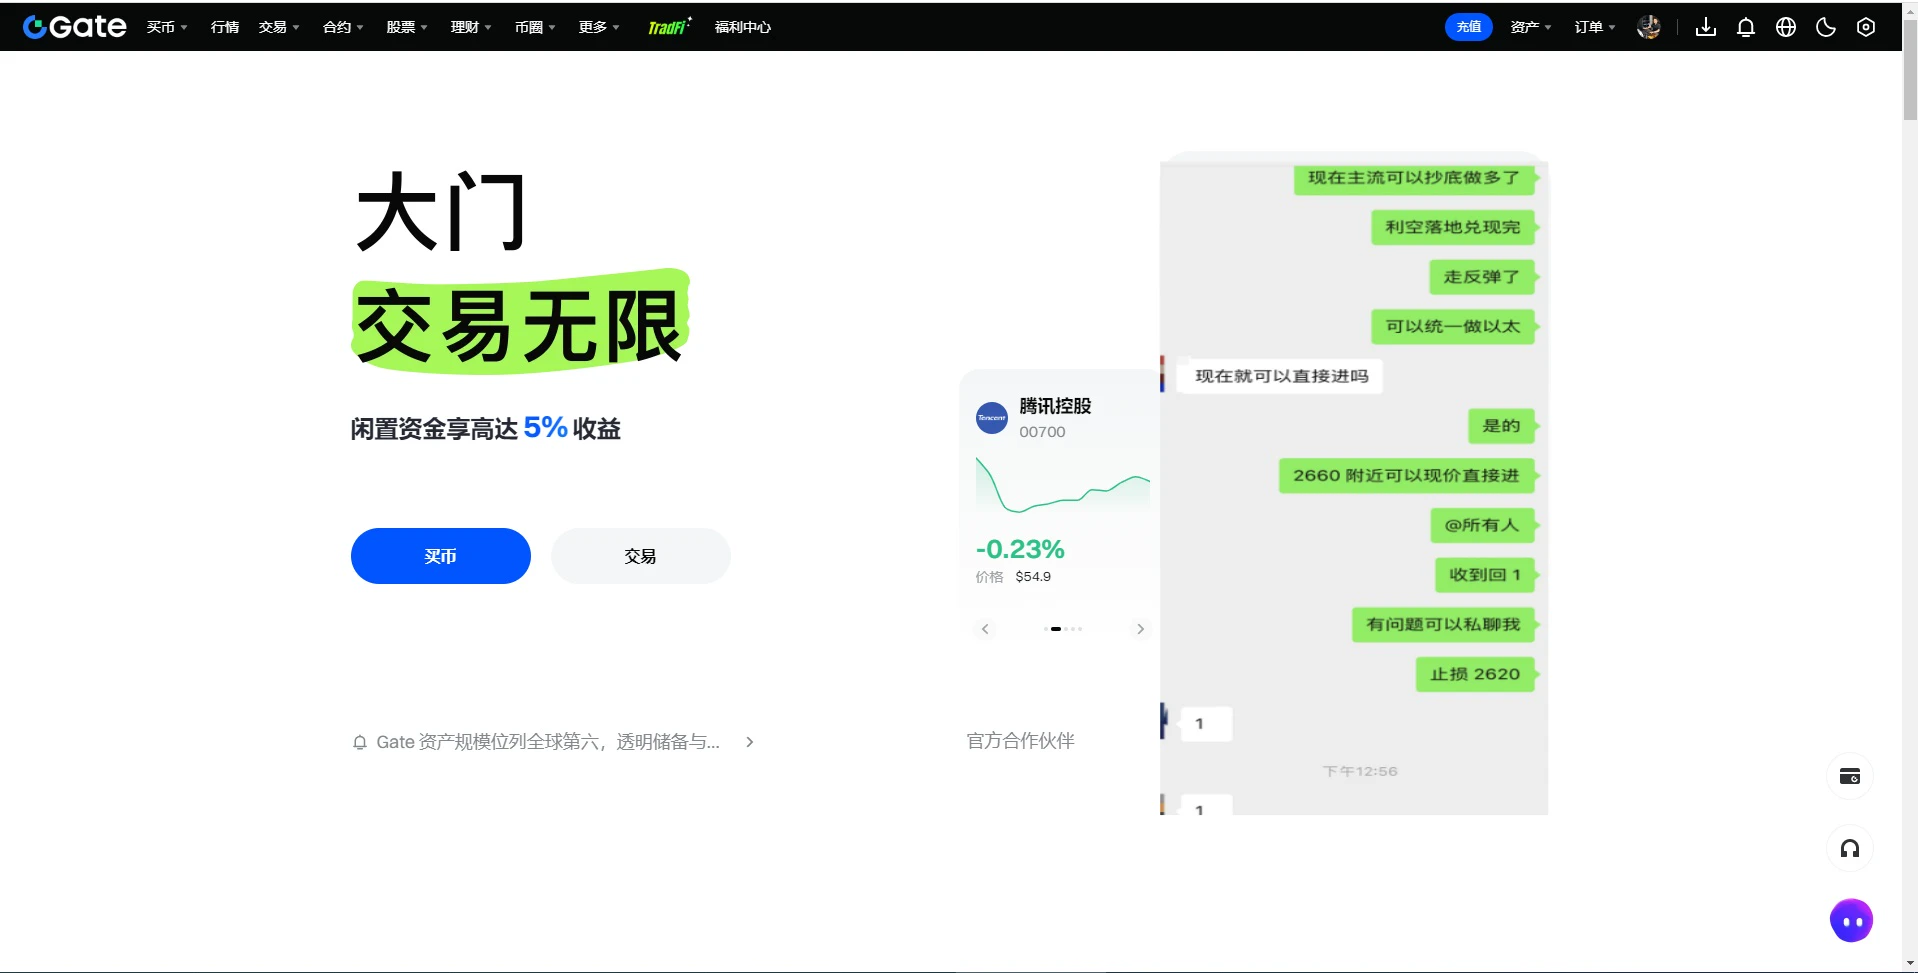Viewport: 1918px width, 973px height.
Task: Click the grey 交易 button
Action: click(641, 556)
